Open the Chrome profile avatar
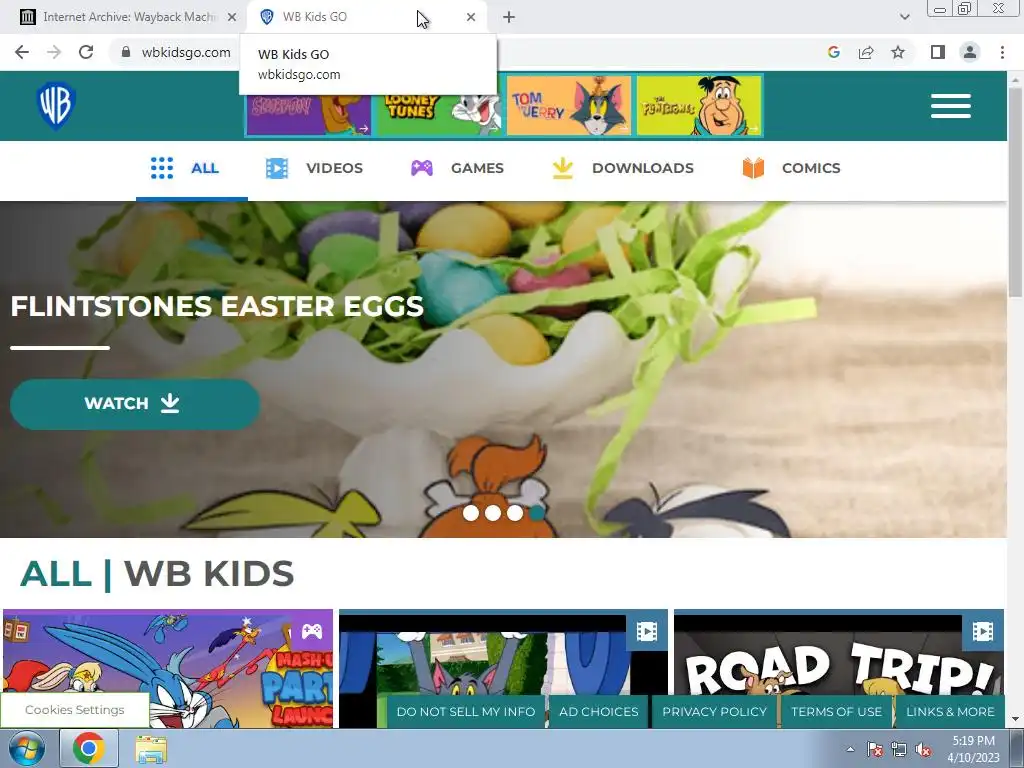1024x768 pixels. (970, 52)
